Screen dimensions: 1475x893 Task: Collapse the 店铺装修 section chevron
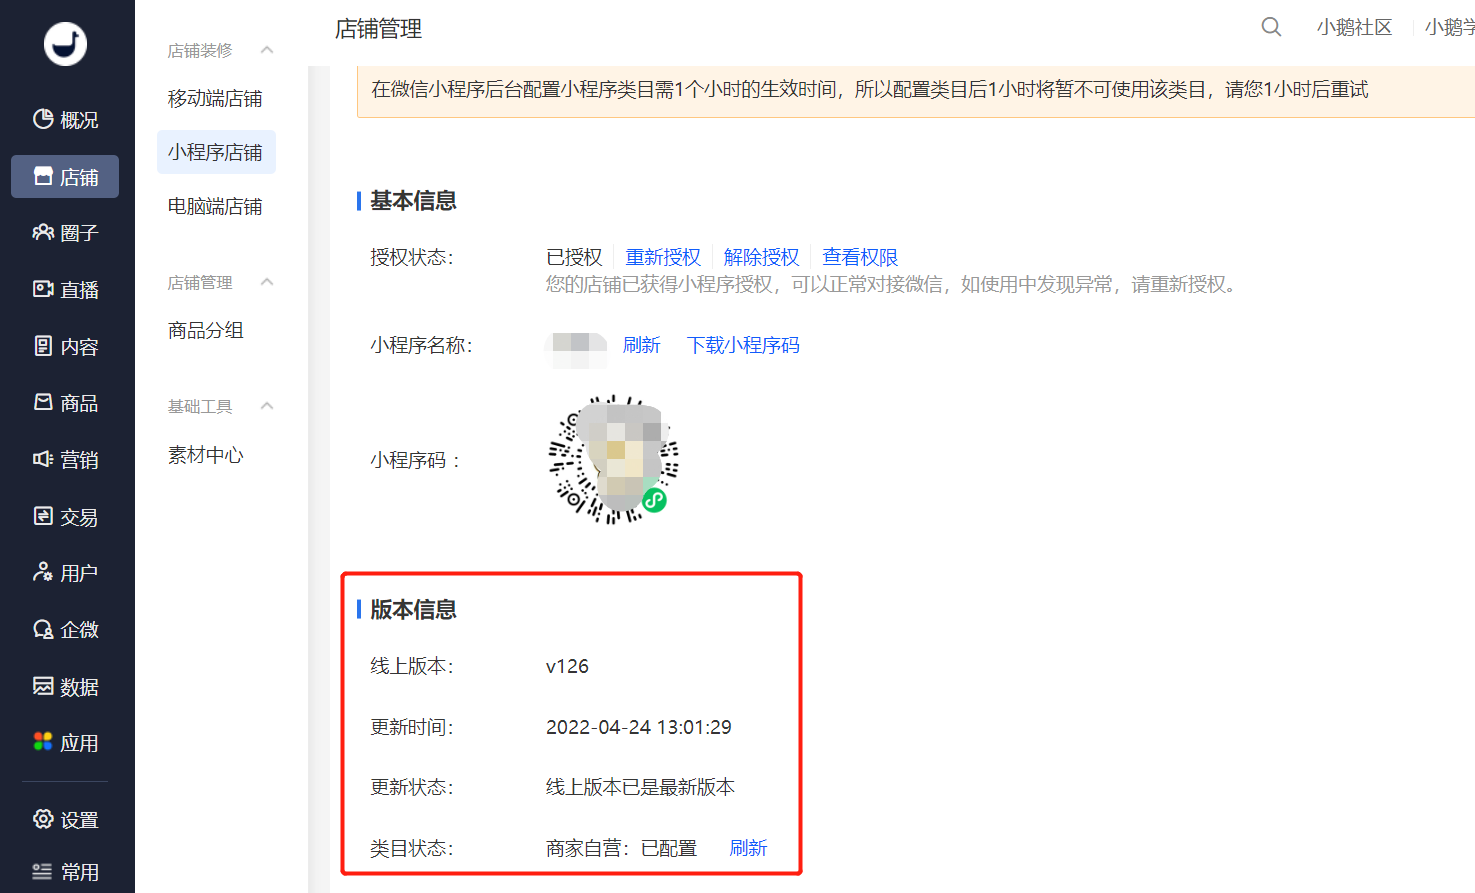tap(267, 50)
